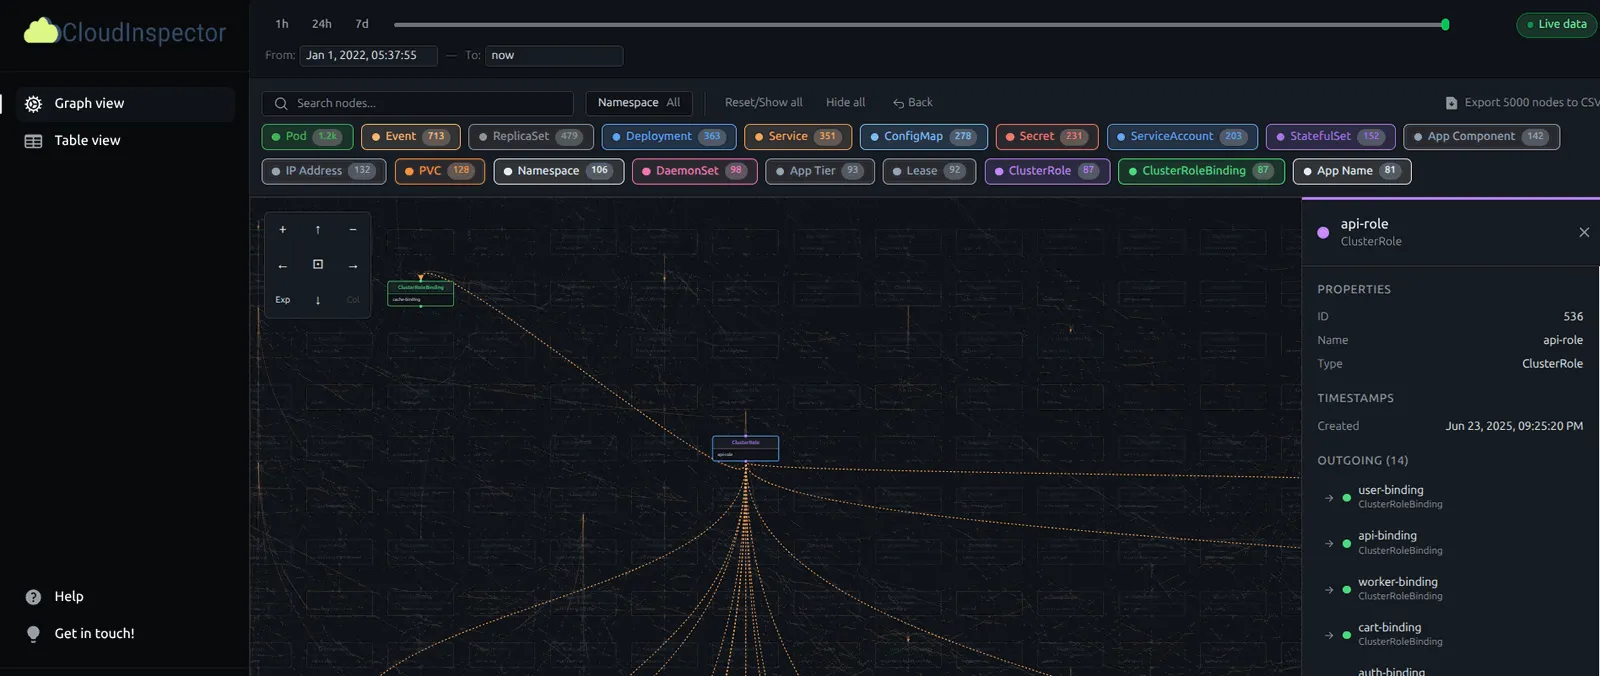Click the Table view grid icon
The height and width of the screenshot is (676, 1600).
[33, 141]
